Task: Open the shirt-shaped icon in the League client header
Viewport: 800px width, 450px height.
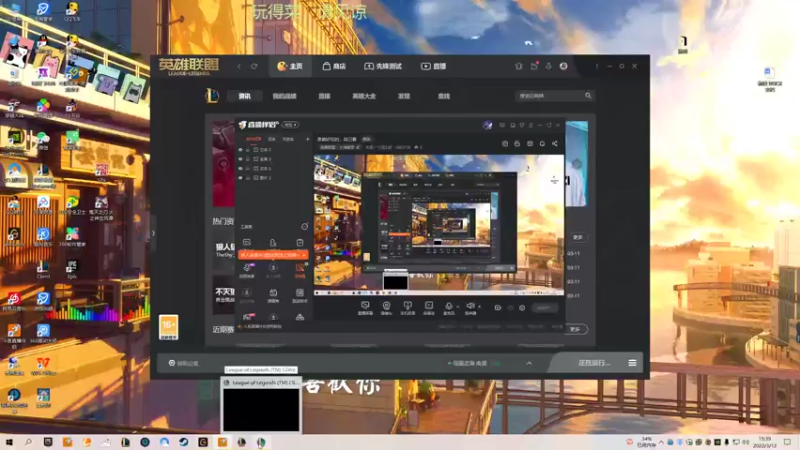Action: (x=518, y=66)
